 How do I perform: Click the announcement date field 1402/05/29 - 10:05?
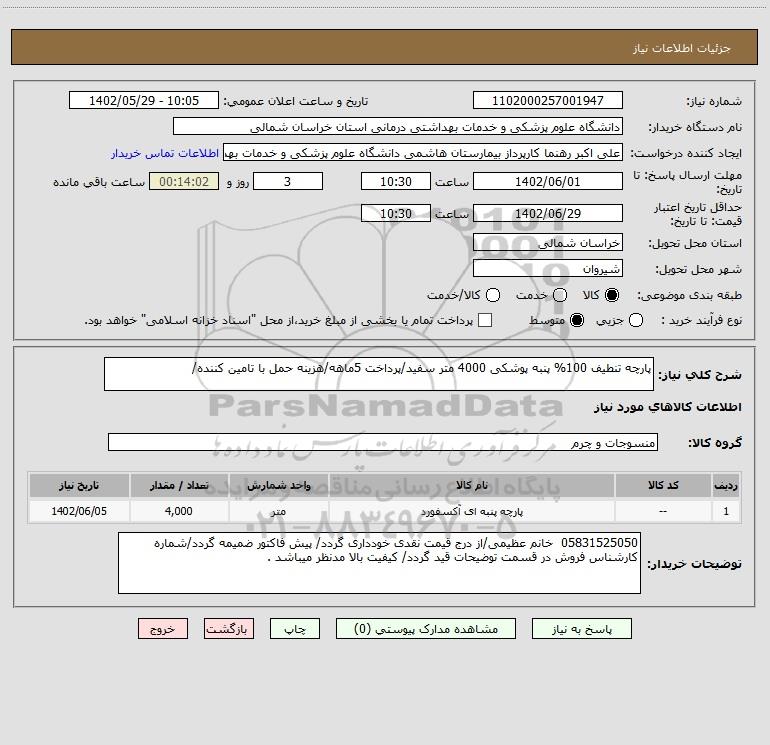[x=143, y=101]
